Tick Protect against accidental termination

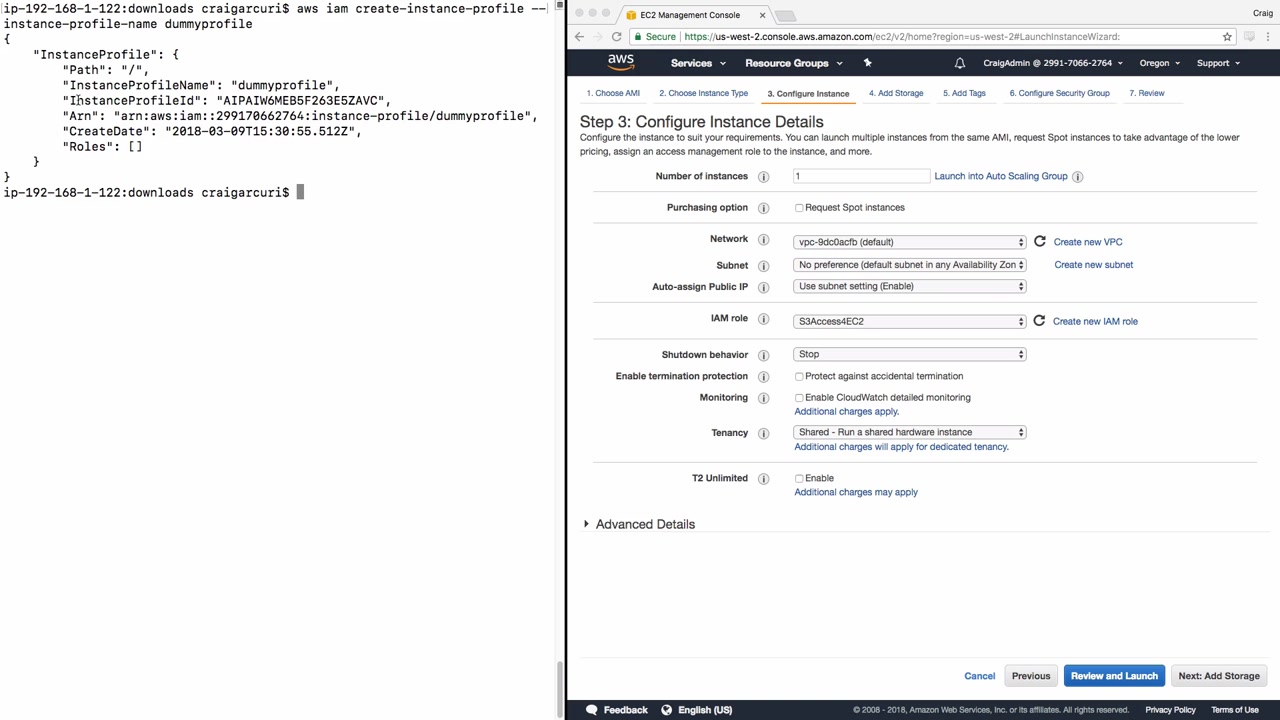[799, 377]
